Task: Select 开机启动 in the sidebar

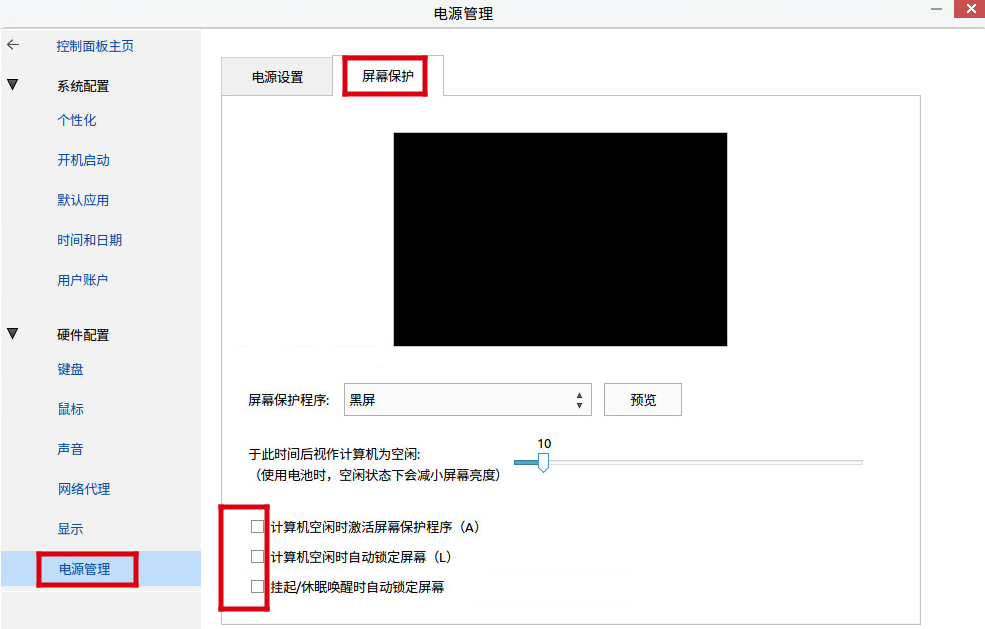Action: (x=83, y=160)
